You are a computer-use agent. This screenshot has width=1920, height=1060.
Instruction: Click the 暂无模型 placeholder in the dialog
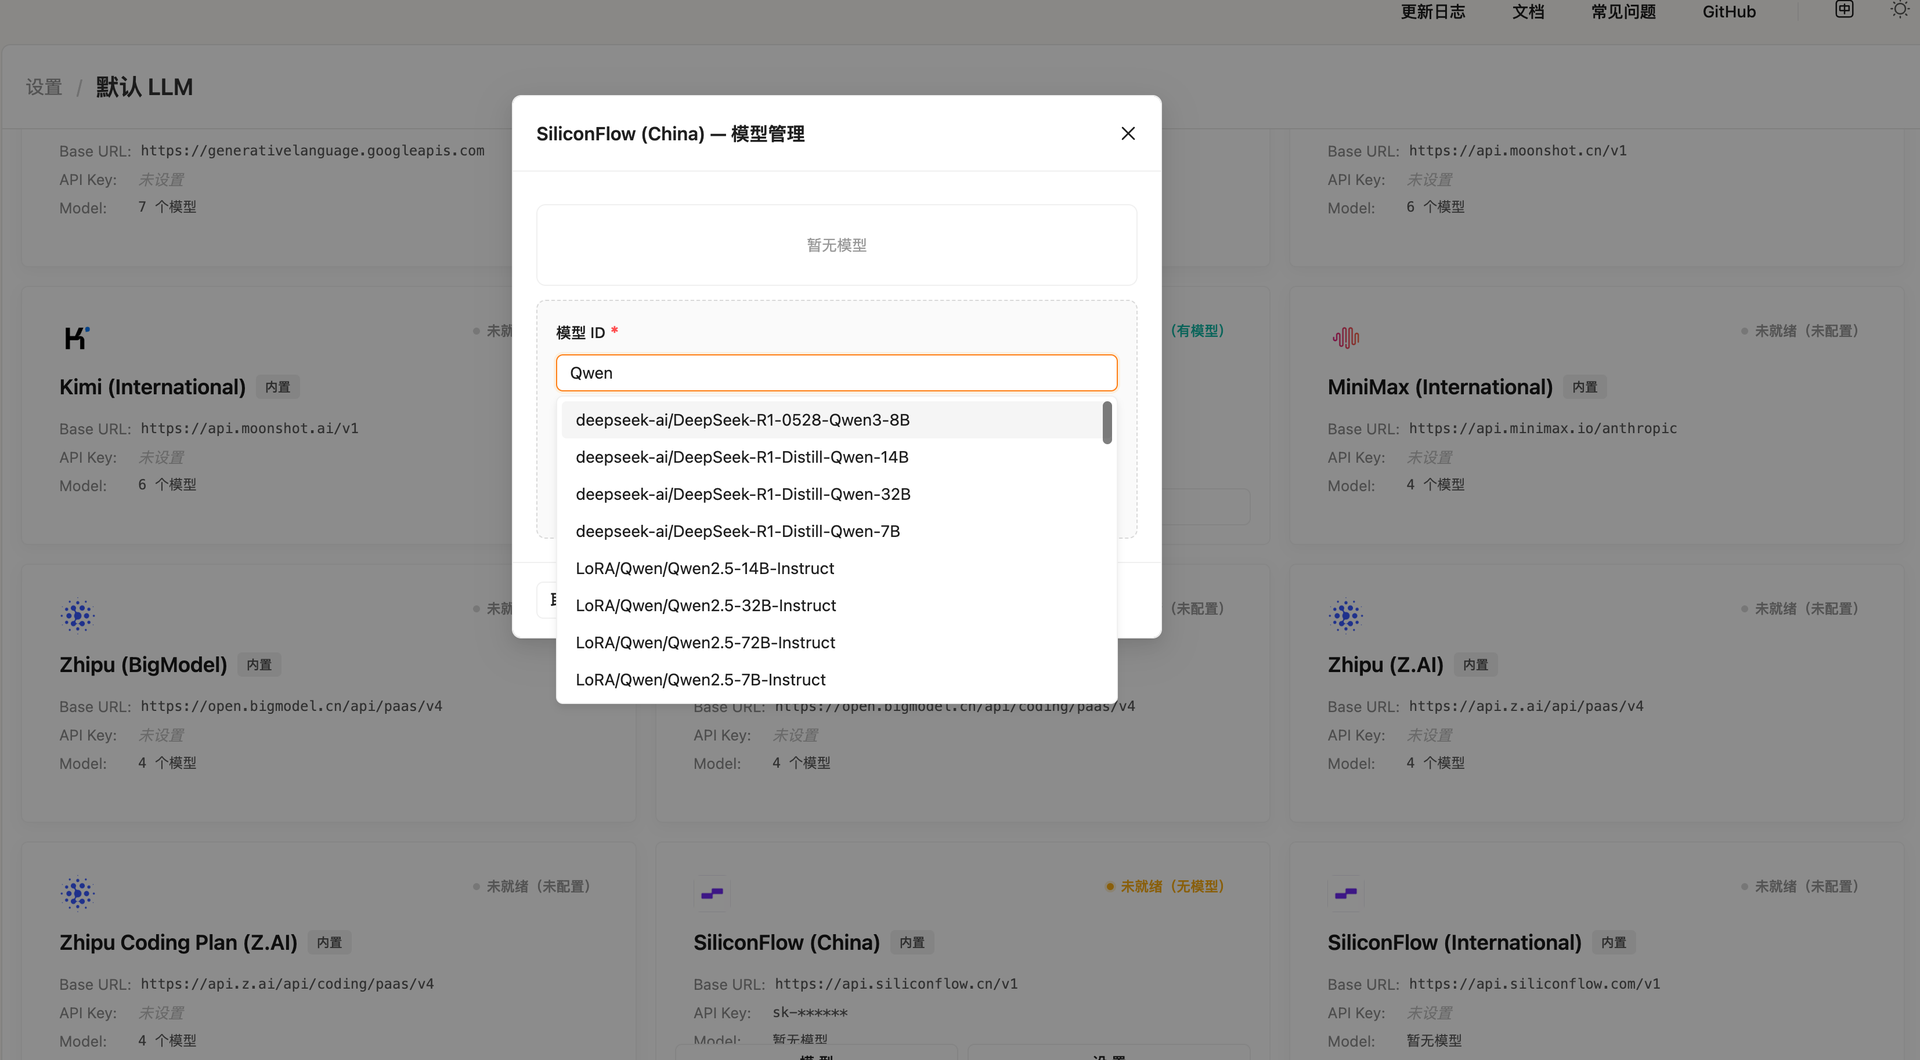pos(836,245)
